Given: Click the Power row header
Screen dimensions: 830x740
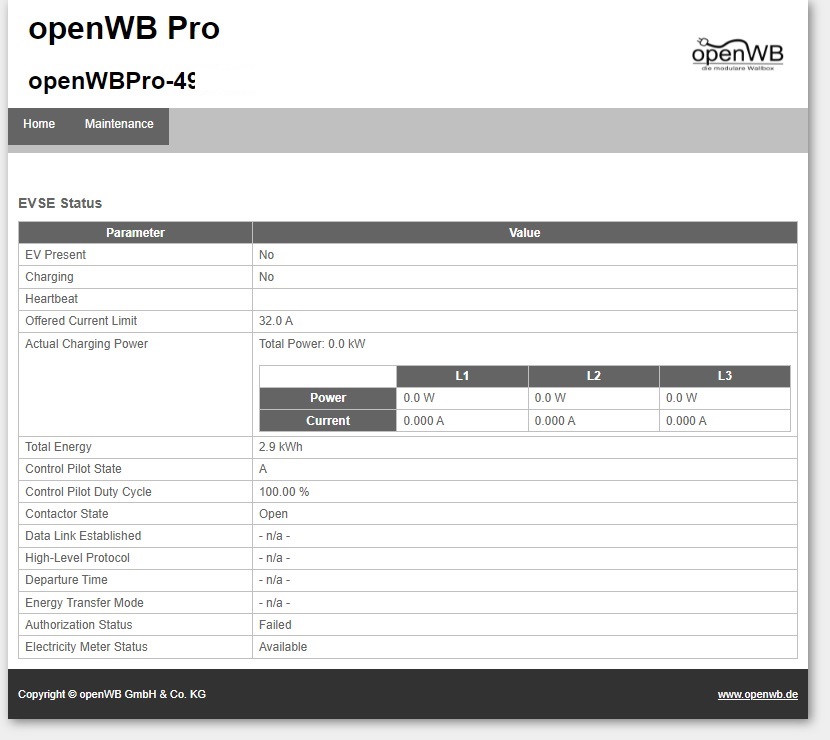Looking at the screenshot, I should 328,398.
